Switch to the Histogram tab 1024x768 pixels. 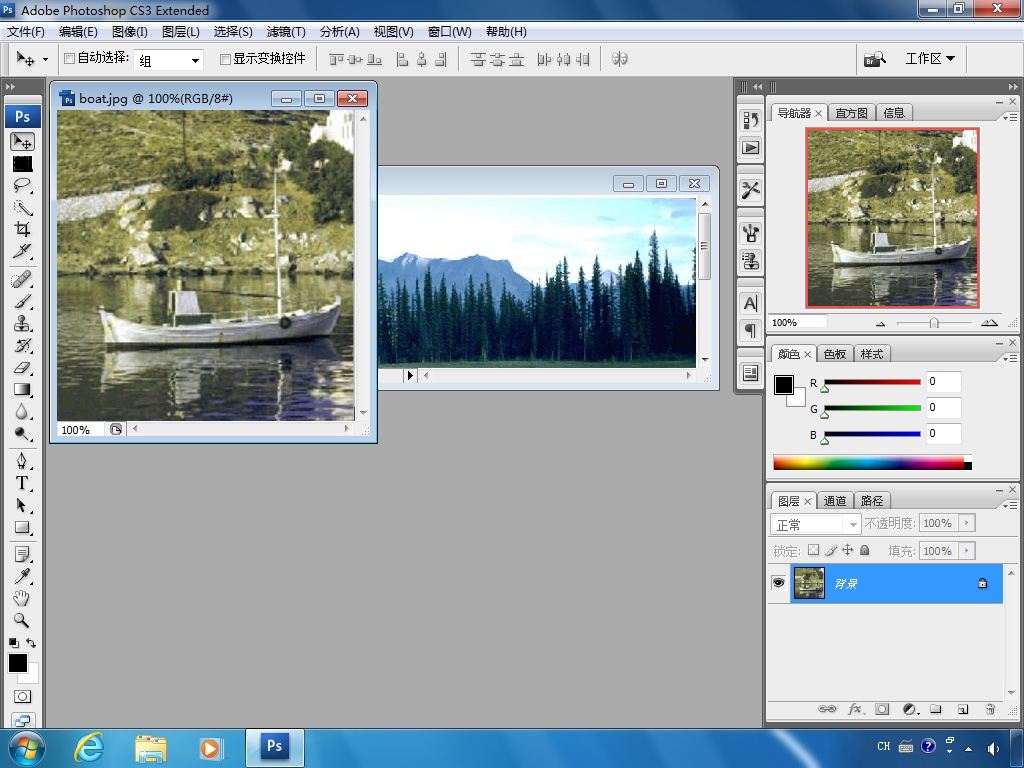pos(852,113)
